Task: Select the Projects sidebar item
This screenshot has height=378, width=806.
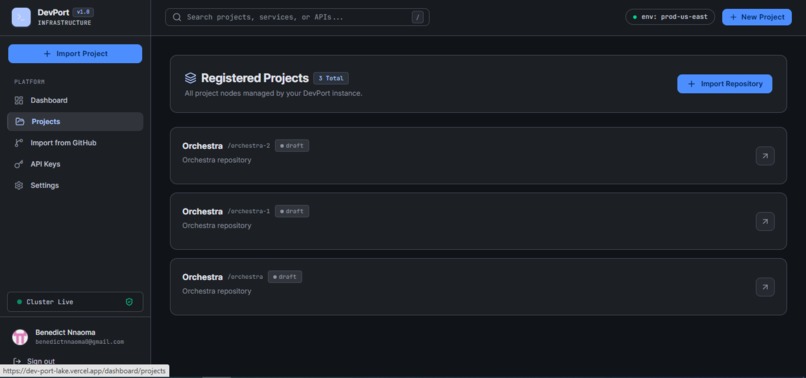Action: [x=75, y=121]
